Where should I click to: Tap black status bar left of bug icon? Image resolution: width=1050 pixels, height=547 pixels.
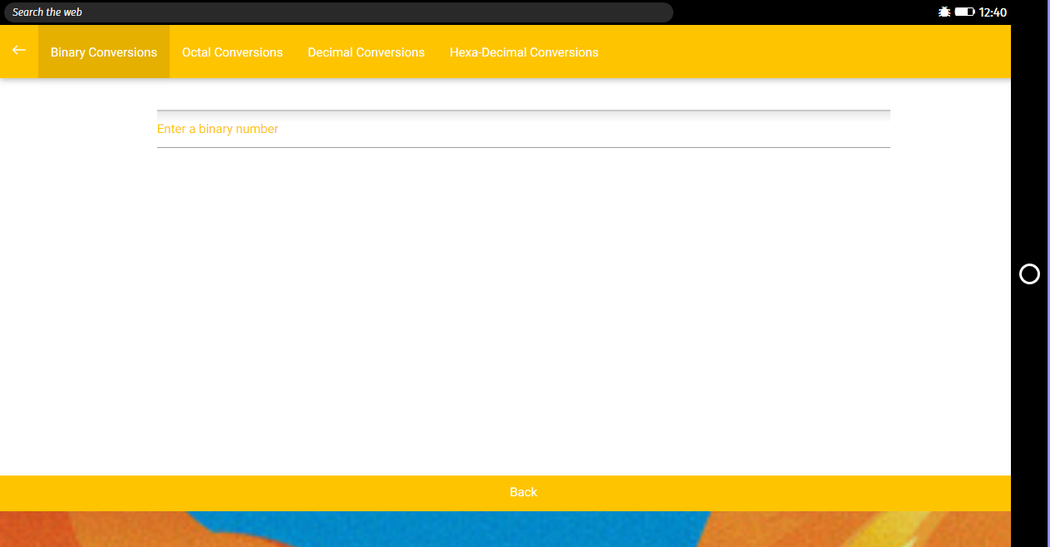point(800,12)
